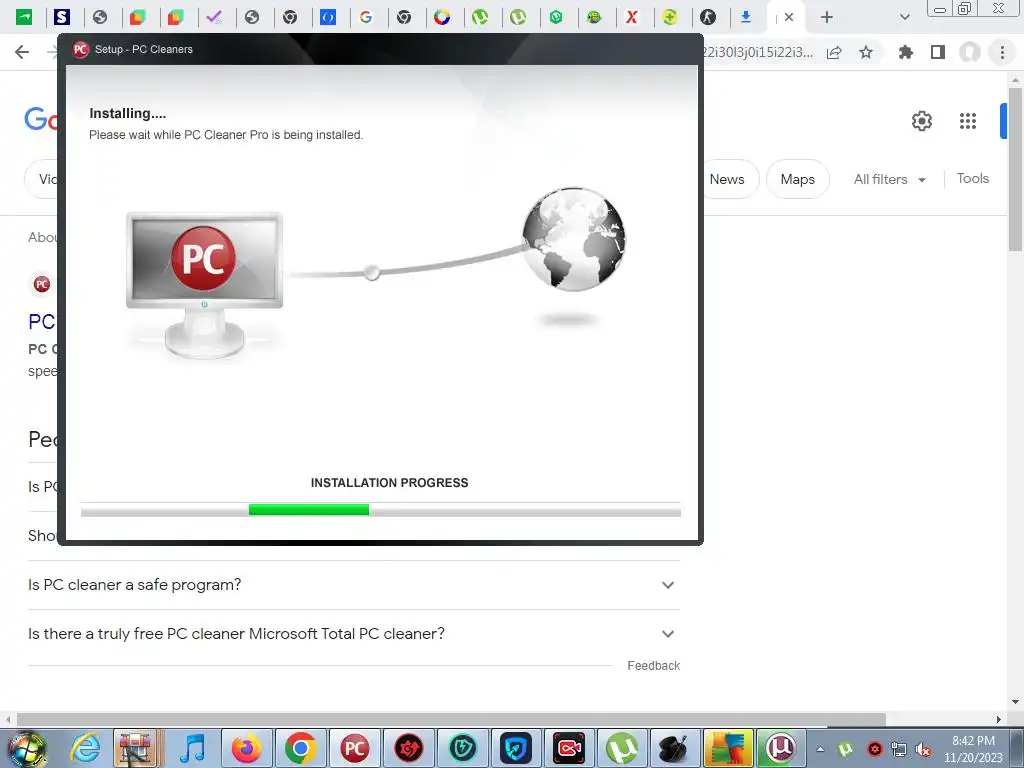Select the News search filter
Viewport: 1024px width, 768px height.
click(727, 179)
